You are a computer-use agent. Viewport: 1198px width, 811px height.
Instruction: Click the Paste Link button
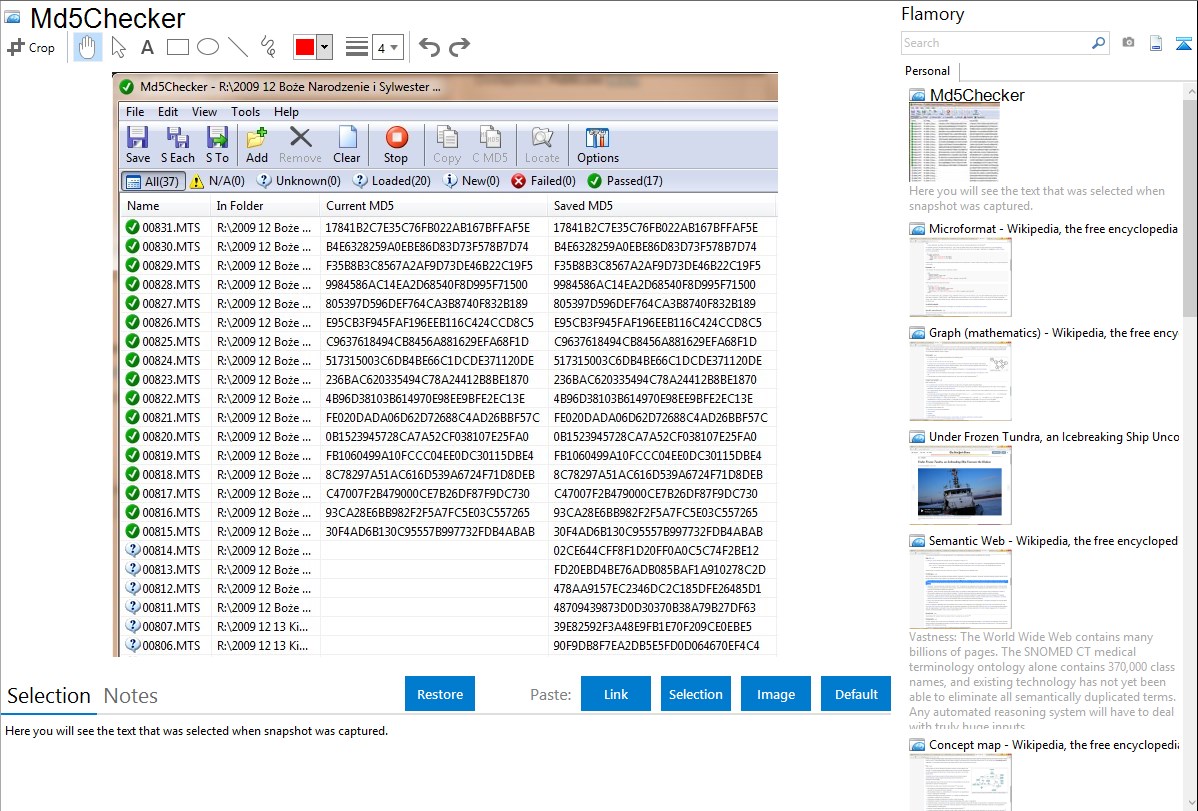[616, 694]
